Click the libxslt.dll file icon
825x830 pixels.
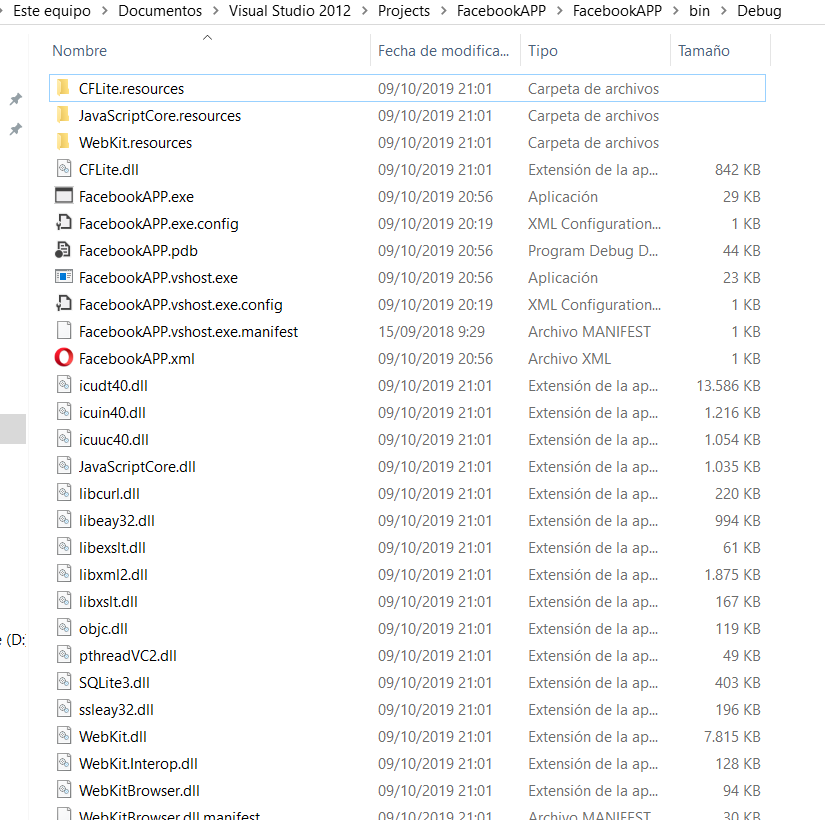pos(64,601)
